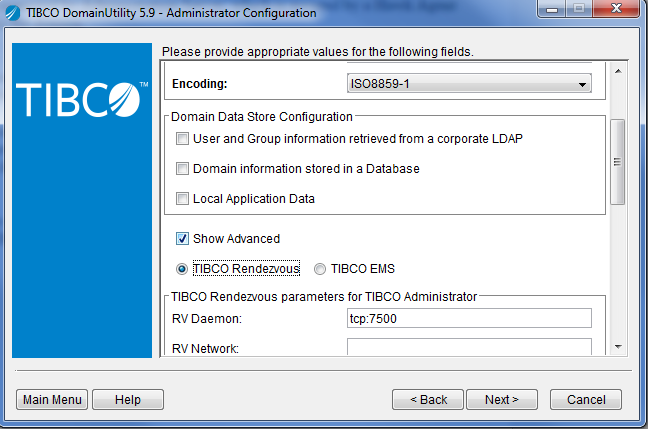
Task: Click the Next button
Action: (x=502, y=400)
